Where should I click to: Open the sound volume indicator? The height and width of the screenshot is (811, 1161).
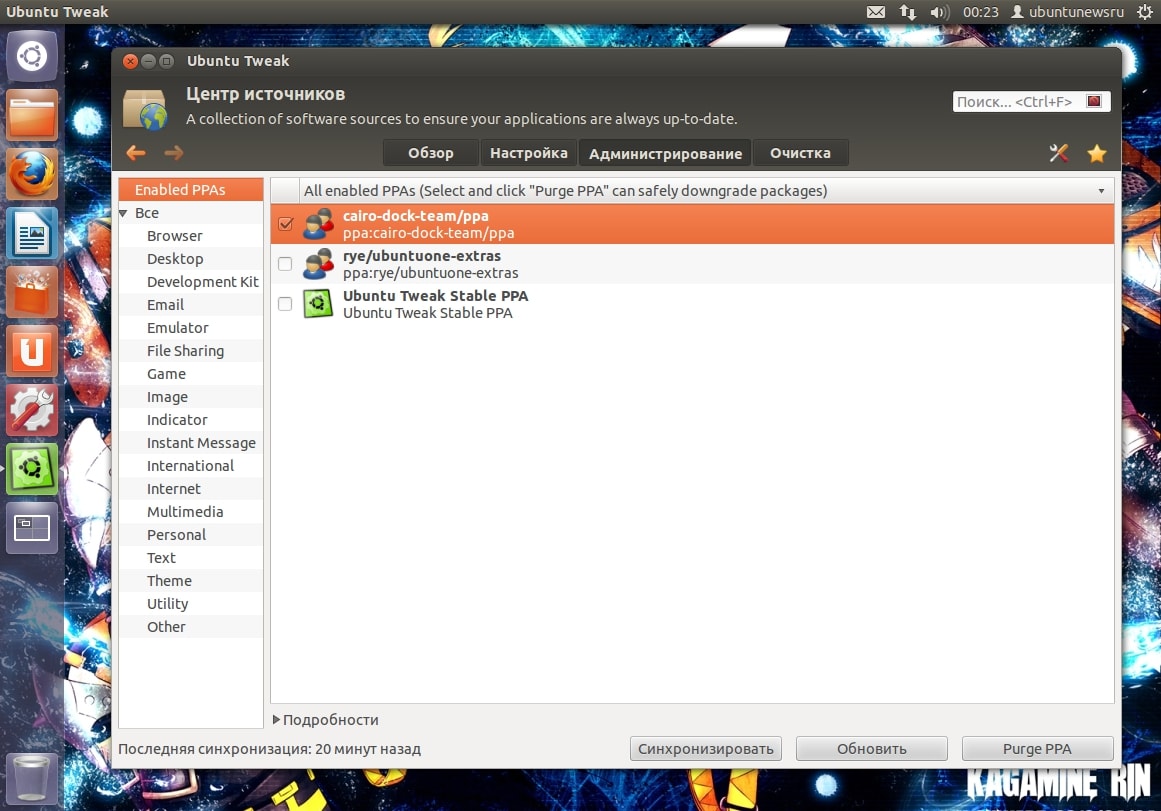coord(940,12)
